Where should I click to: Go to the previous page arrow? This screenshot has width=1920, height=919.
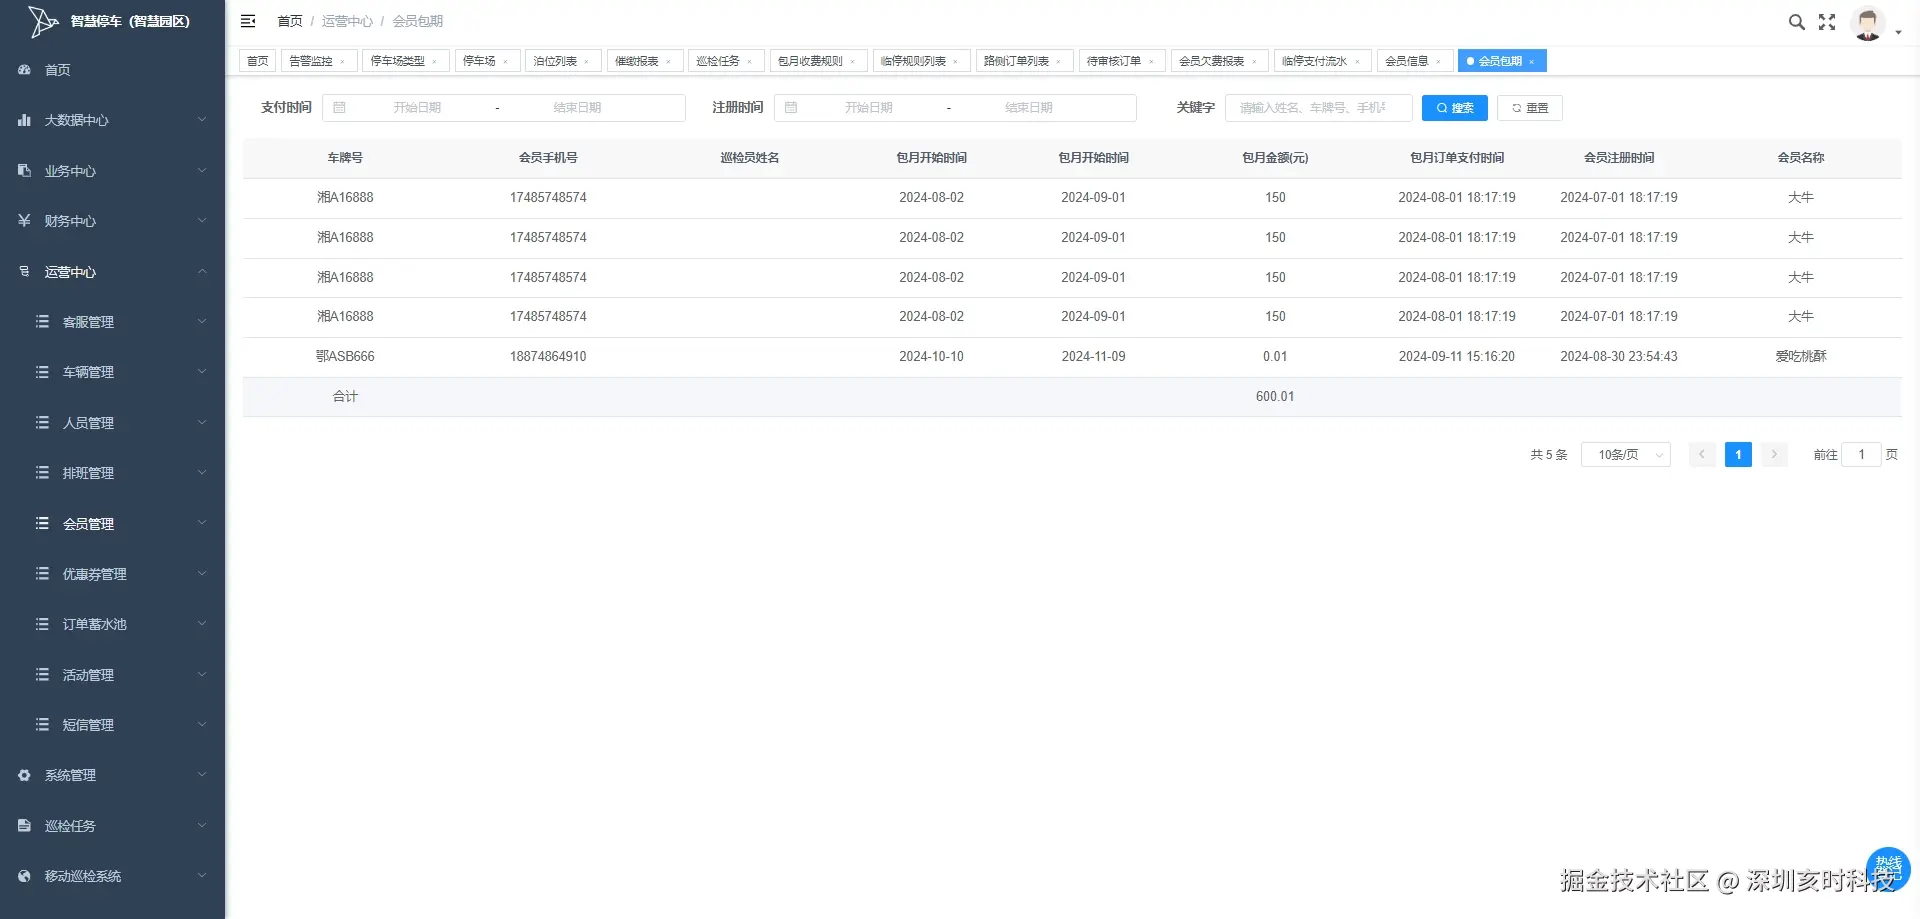[x=1702, y=455]
